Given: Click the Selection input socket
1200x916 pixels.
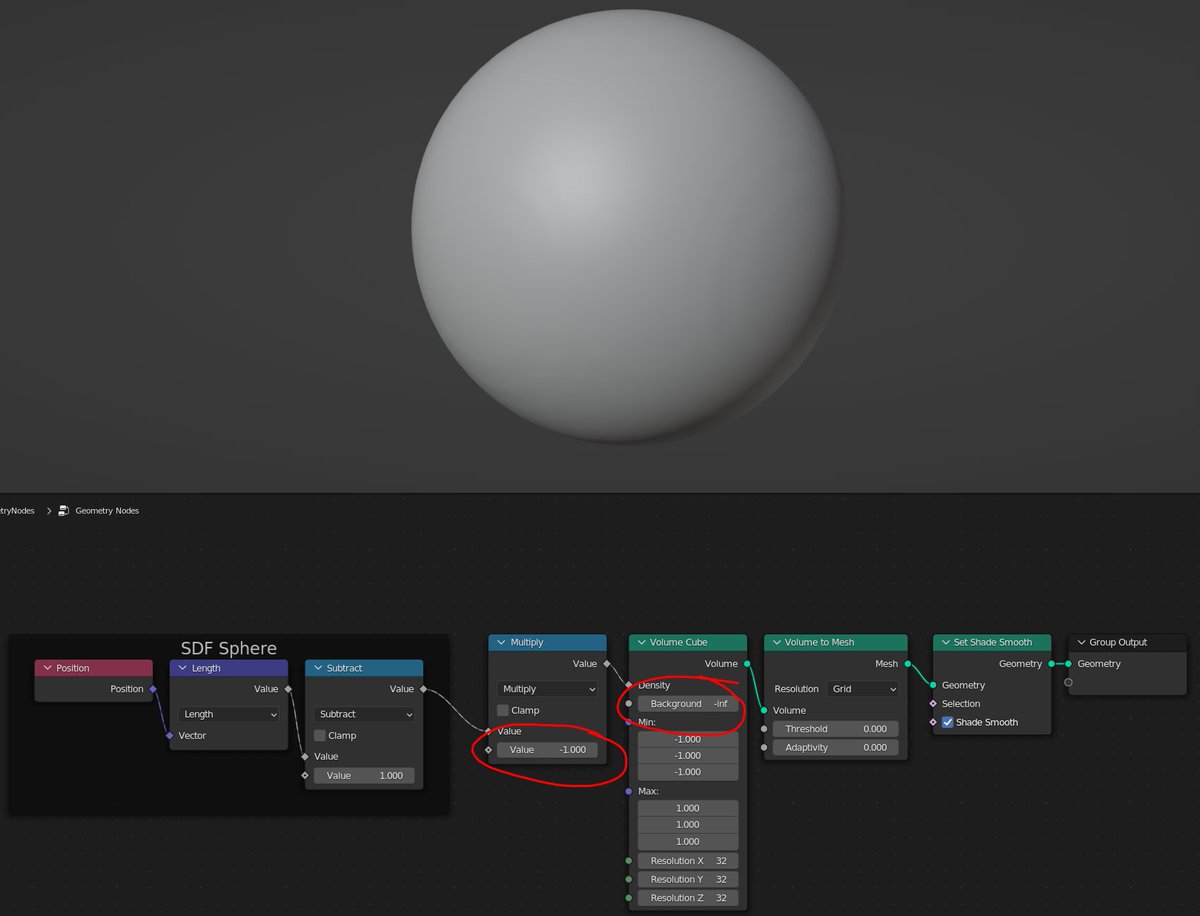Looking at the screenshot, I should tap(933, 703).
